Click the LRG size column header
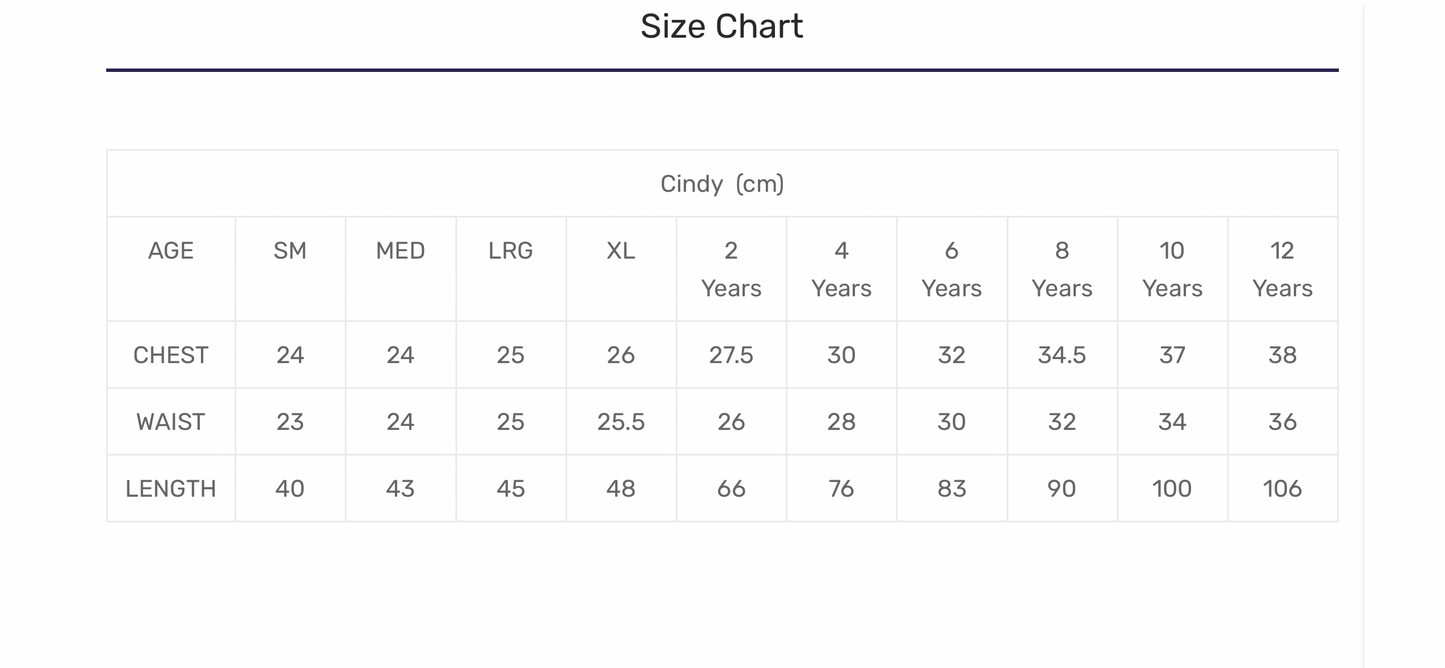Image resolution: width=1445 pixels, height=668 pixels. tap(510, 251)
